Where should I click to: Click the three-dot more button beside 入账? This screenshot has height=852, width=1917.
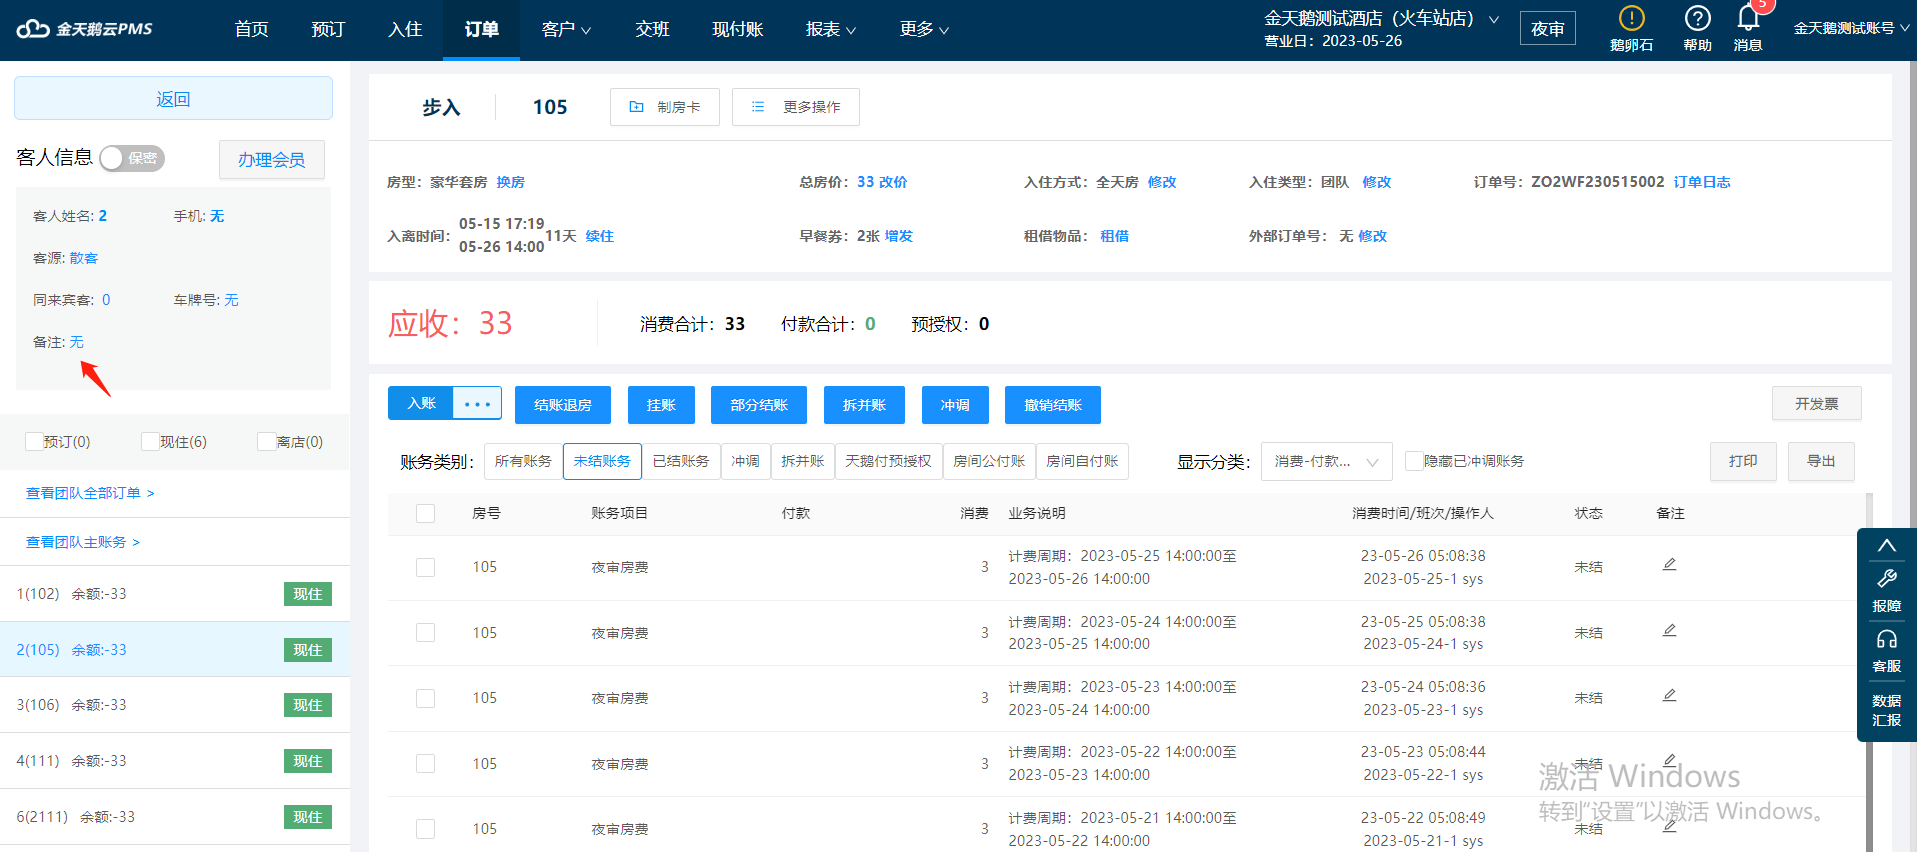point(477,404)
